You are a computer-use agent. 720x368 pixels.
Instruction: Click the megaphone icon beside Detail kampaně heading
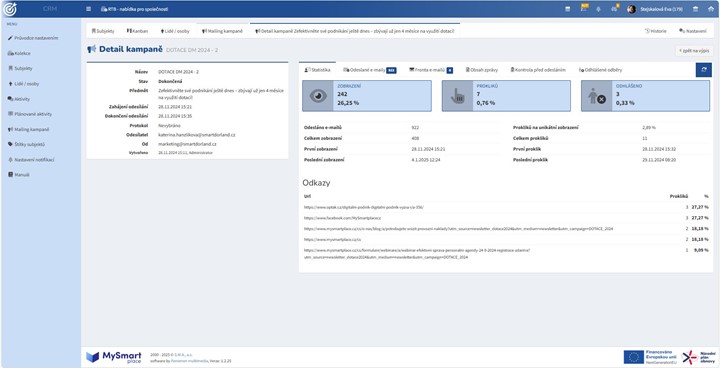(x=91, y=49)
